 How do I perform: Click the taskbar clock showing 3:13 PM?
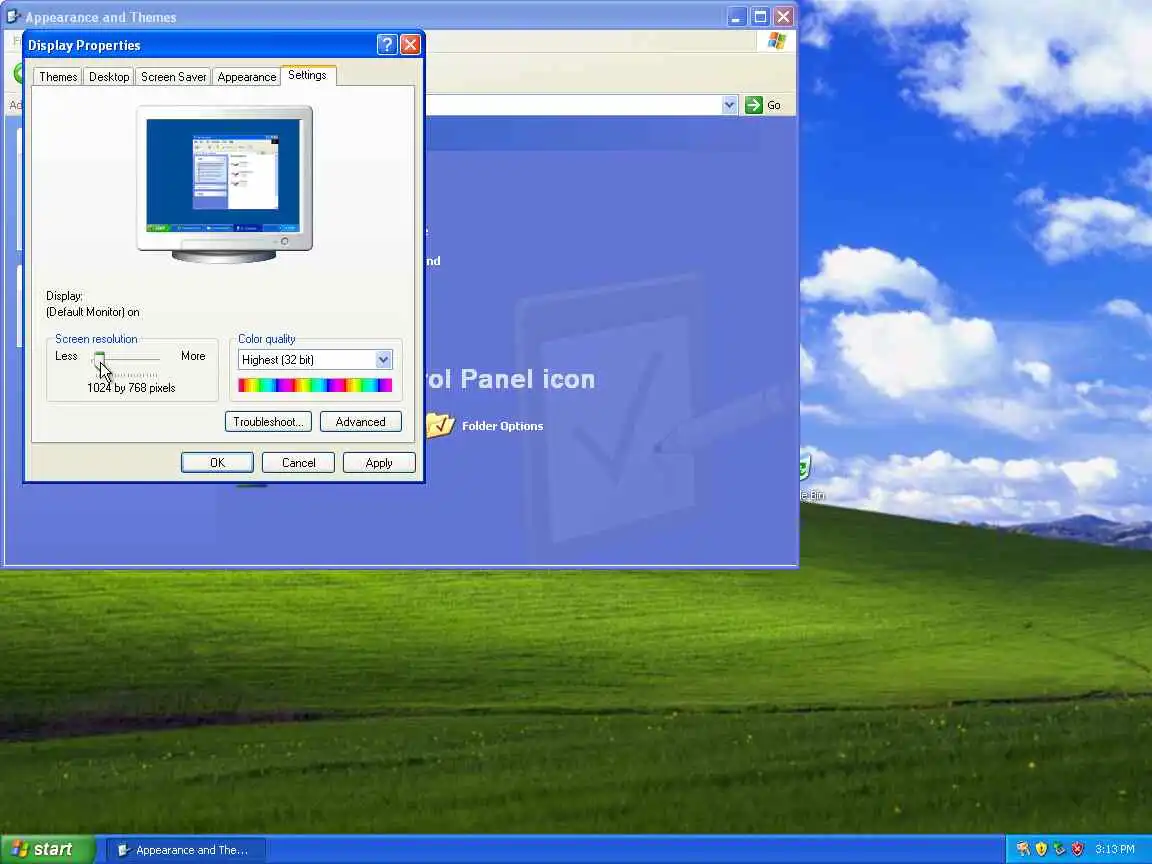1115,849
